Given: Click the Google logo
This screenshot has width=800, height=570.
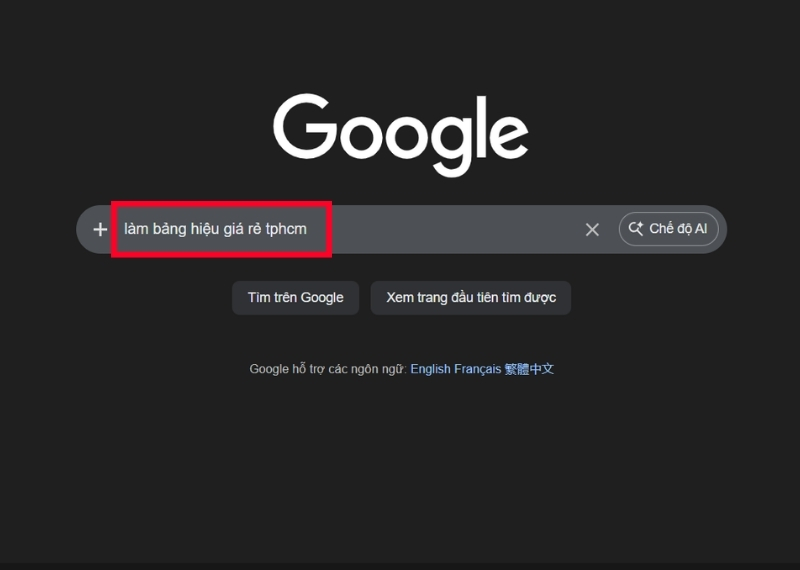Looking at the screenshot, I should coord(401,135).
